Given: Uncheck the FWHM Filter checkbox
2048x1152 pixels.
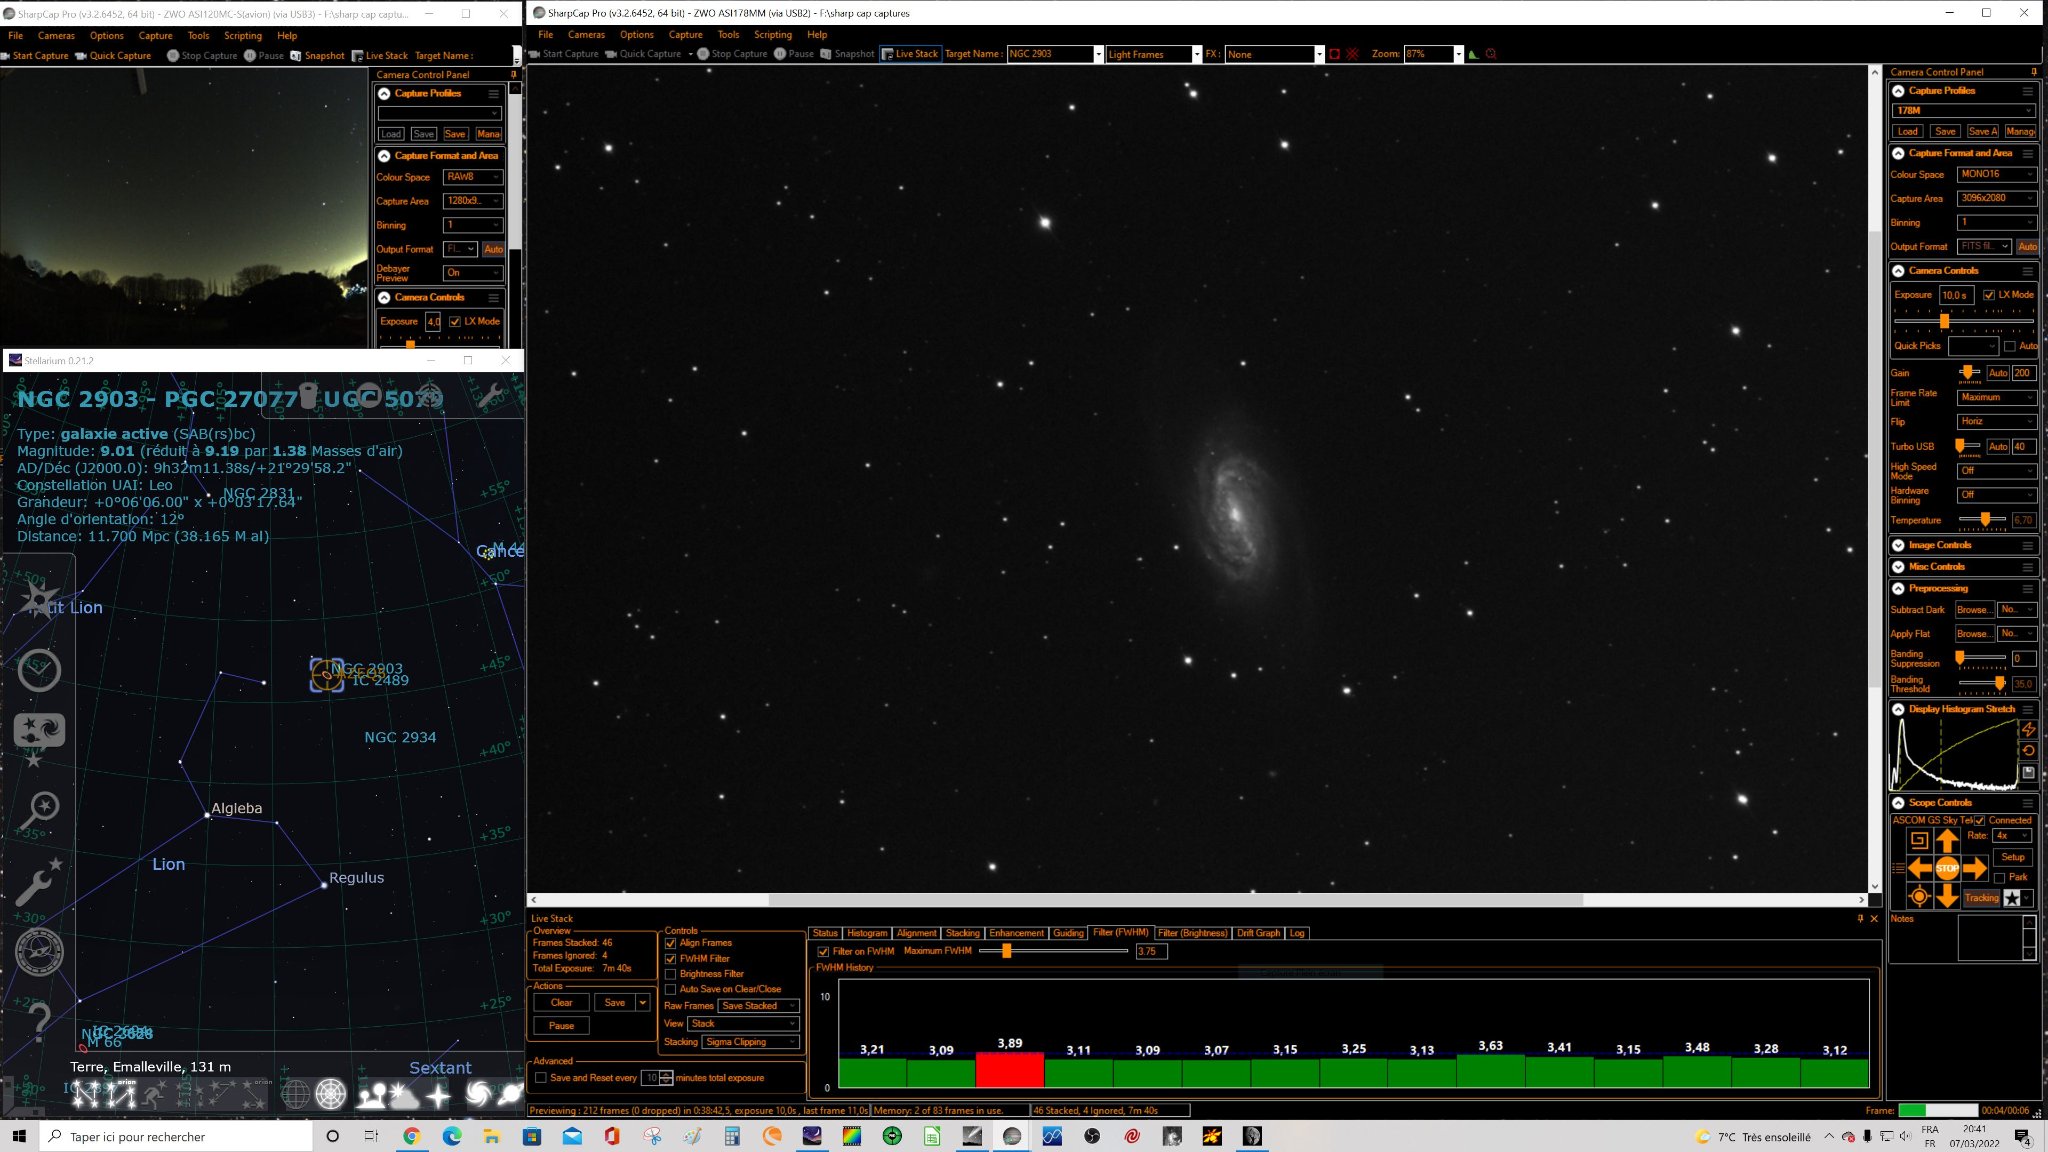Looking at the screenshot, I should coord(671,958).
